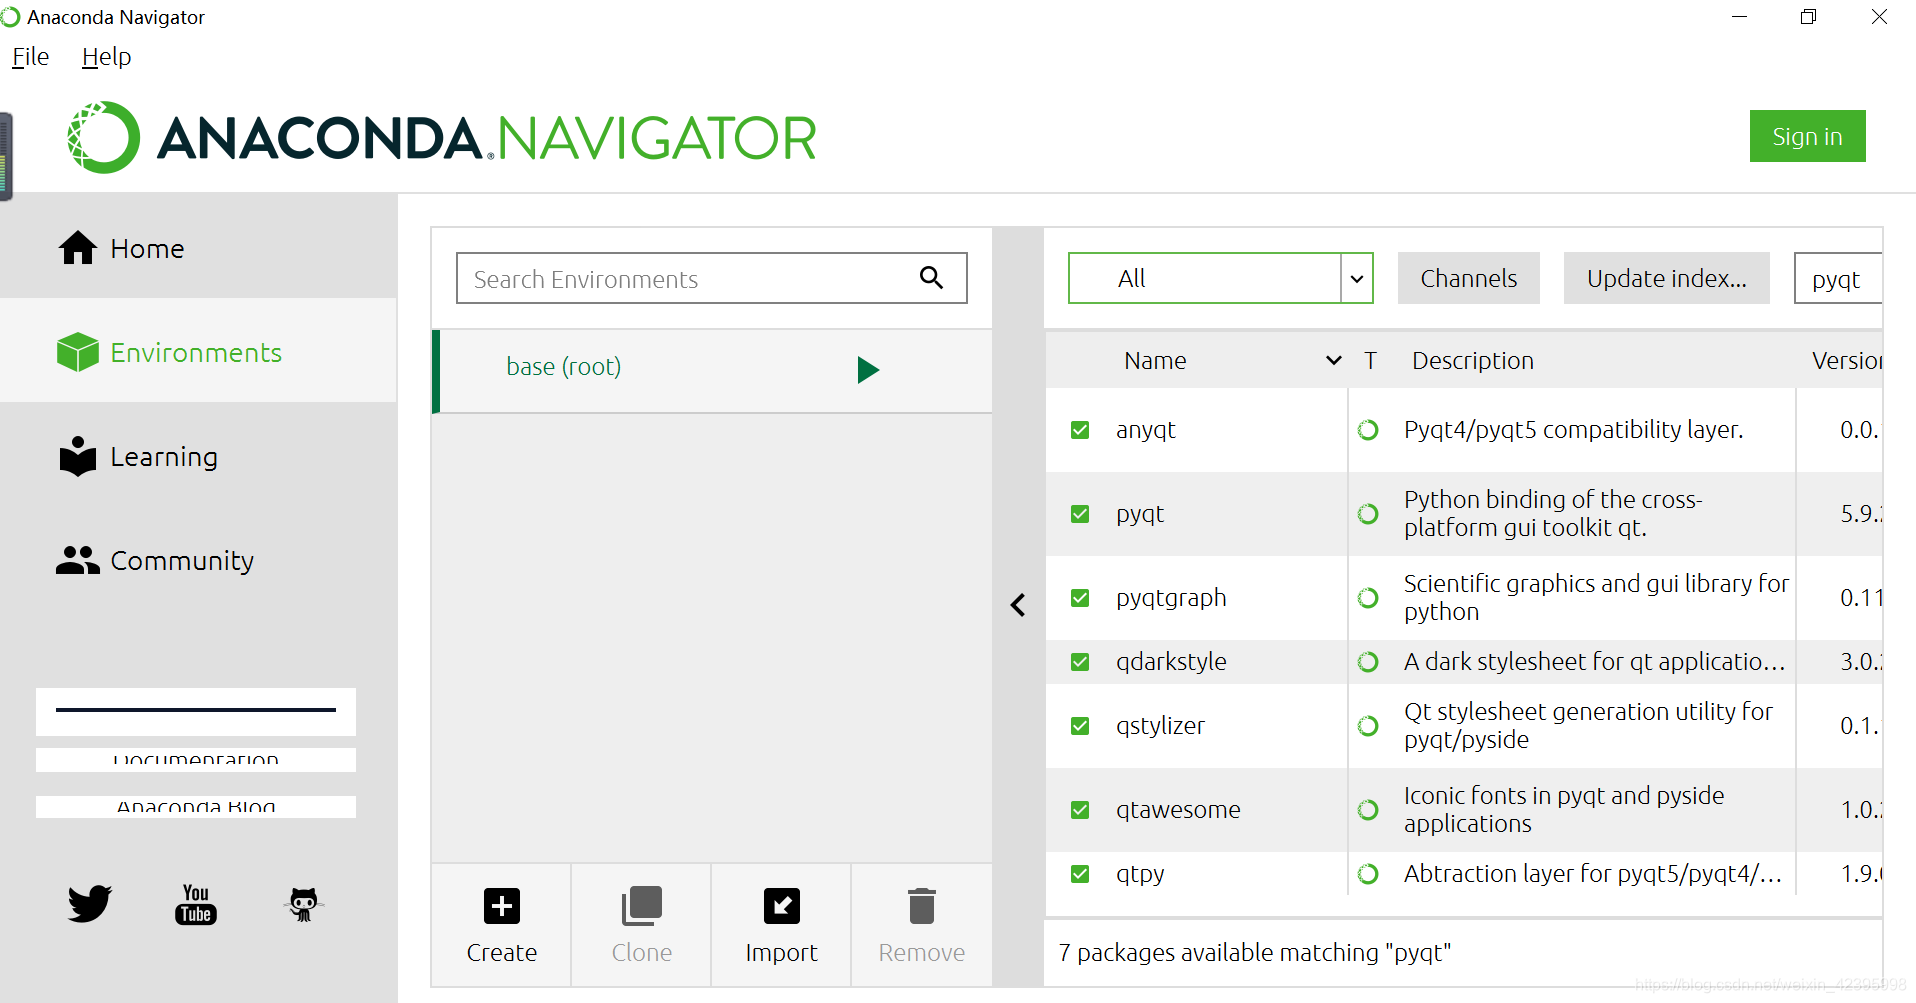The image size is (1916, 1003).
Task: Click the '7 packages available matching' status text
Action: (x=1254, y=953)
